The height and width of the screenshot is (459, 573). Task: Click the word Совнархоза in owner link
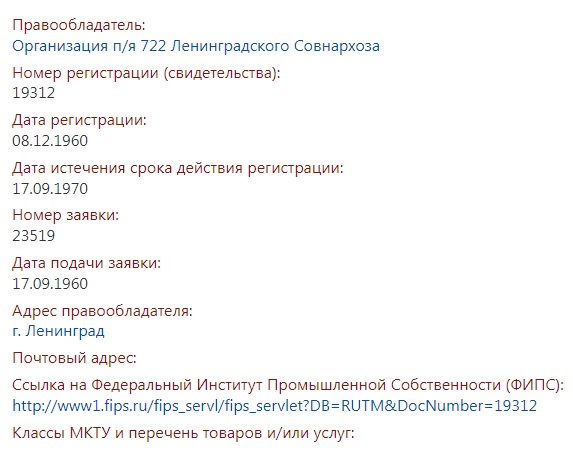[337, 46]
